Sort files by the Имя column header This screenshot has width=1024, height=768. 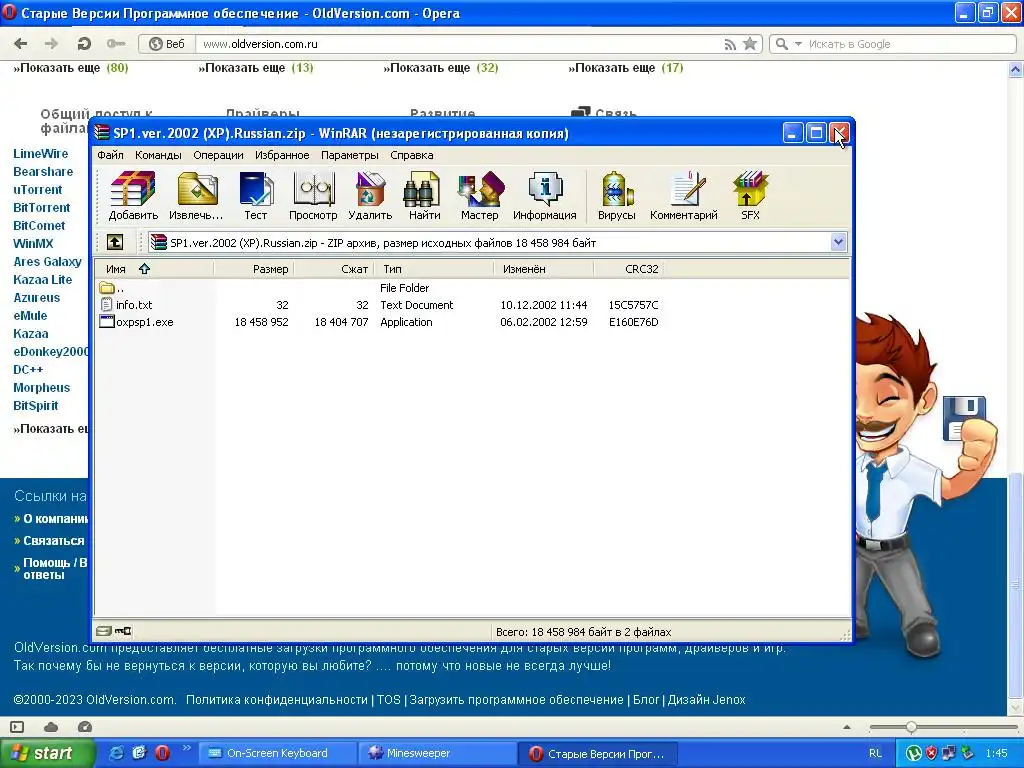pos(154,268)
